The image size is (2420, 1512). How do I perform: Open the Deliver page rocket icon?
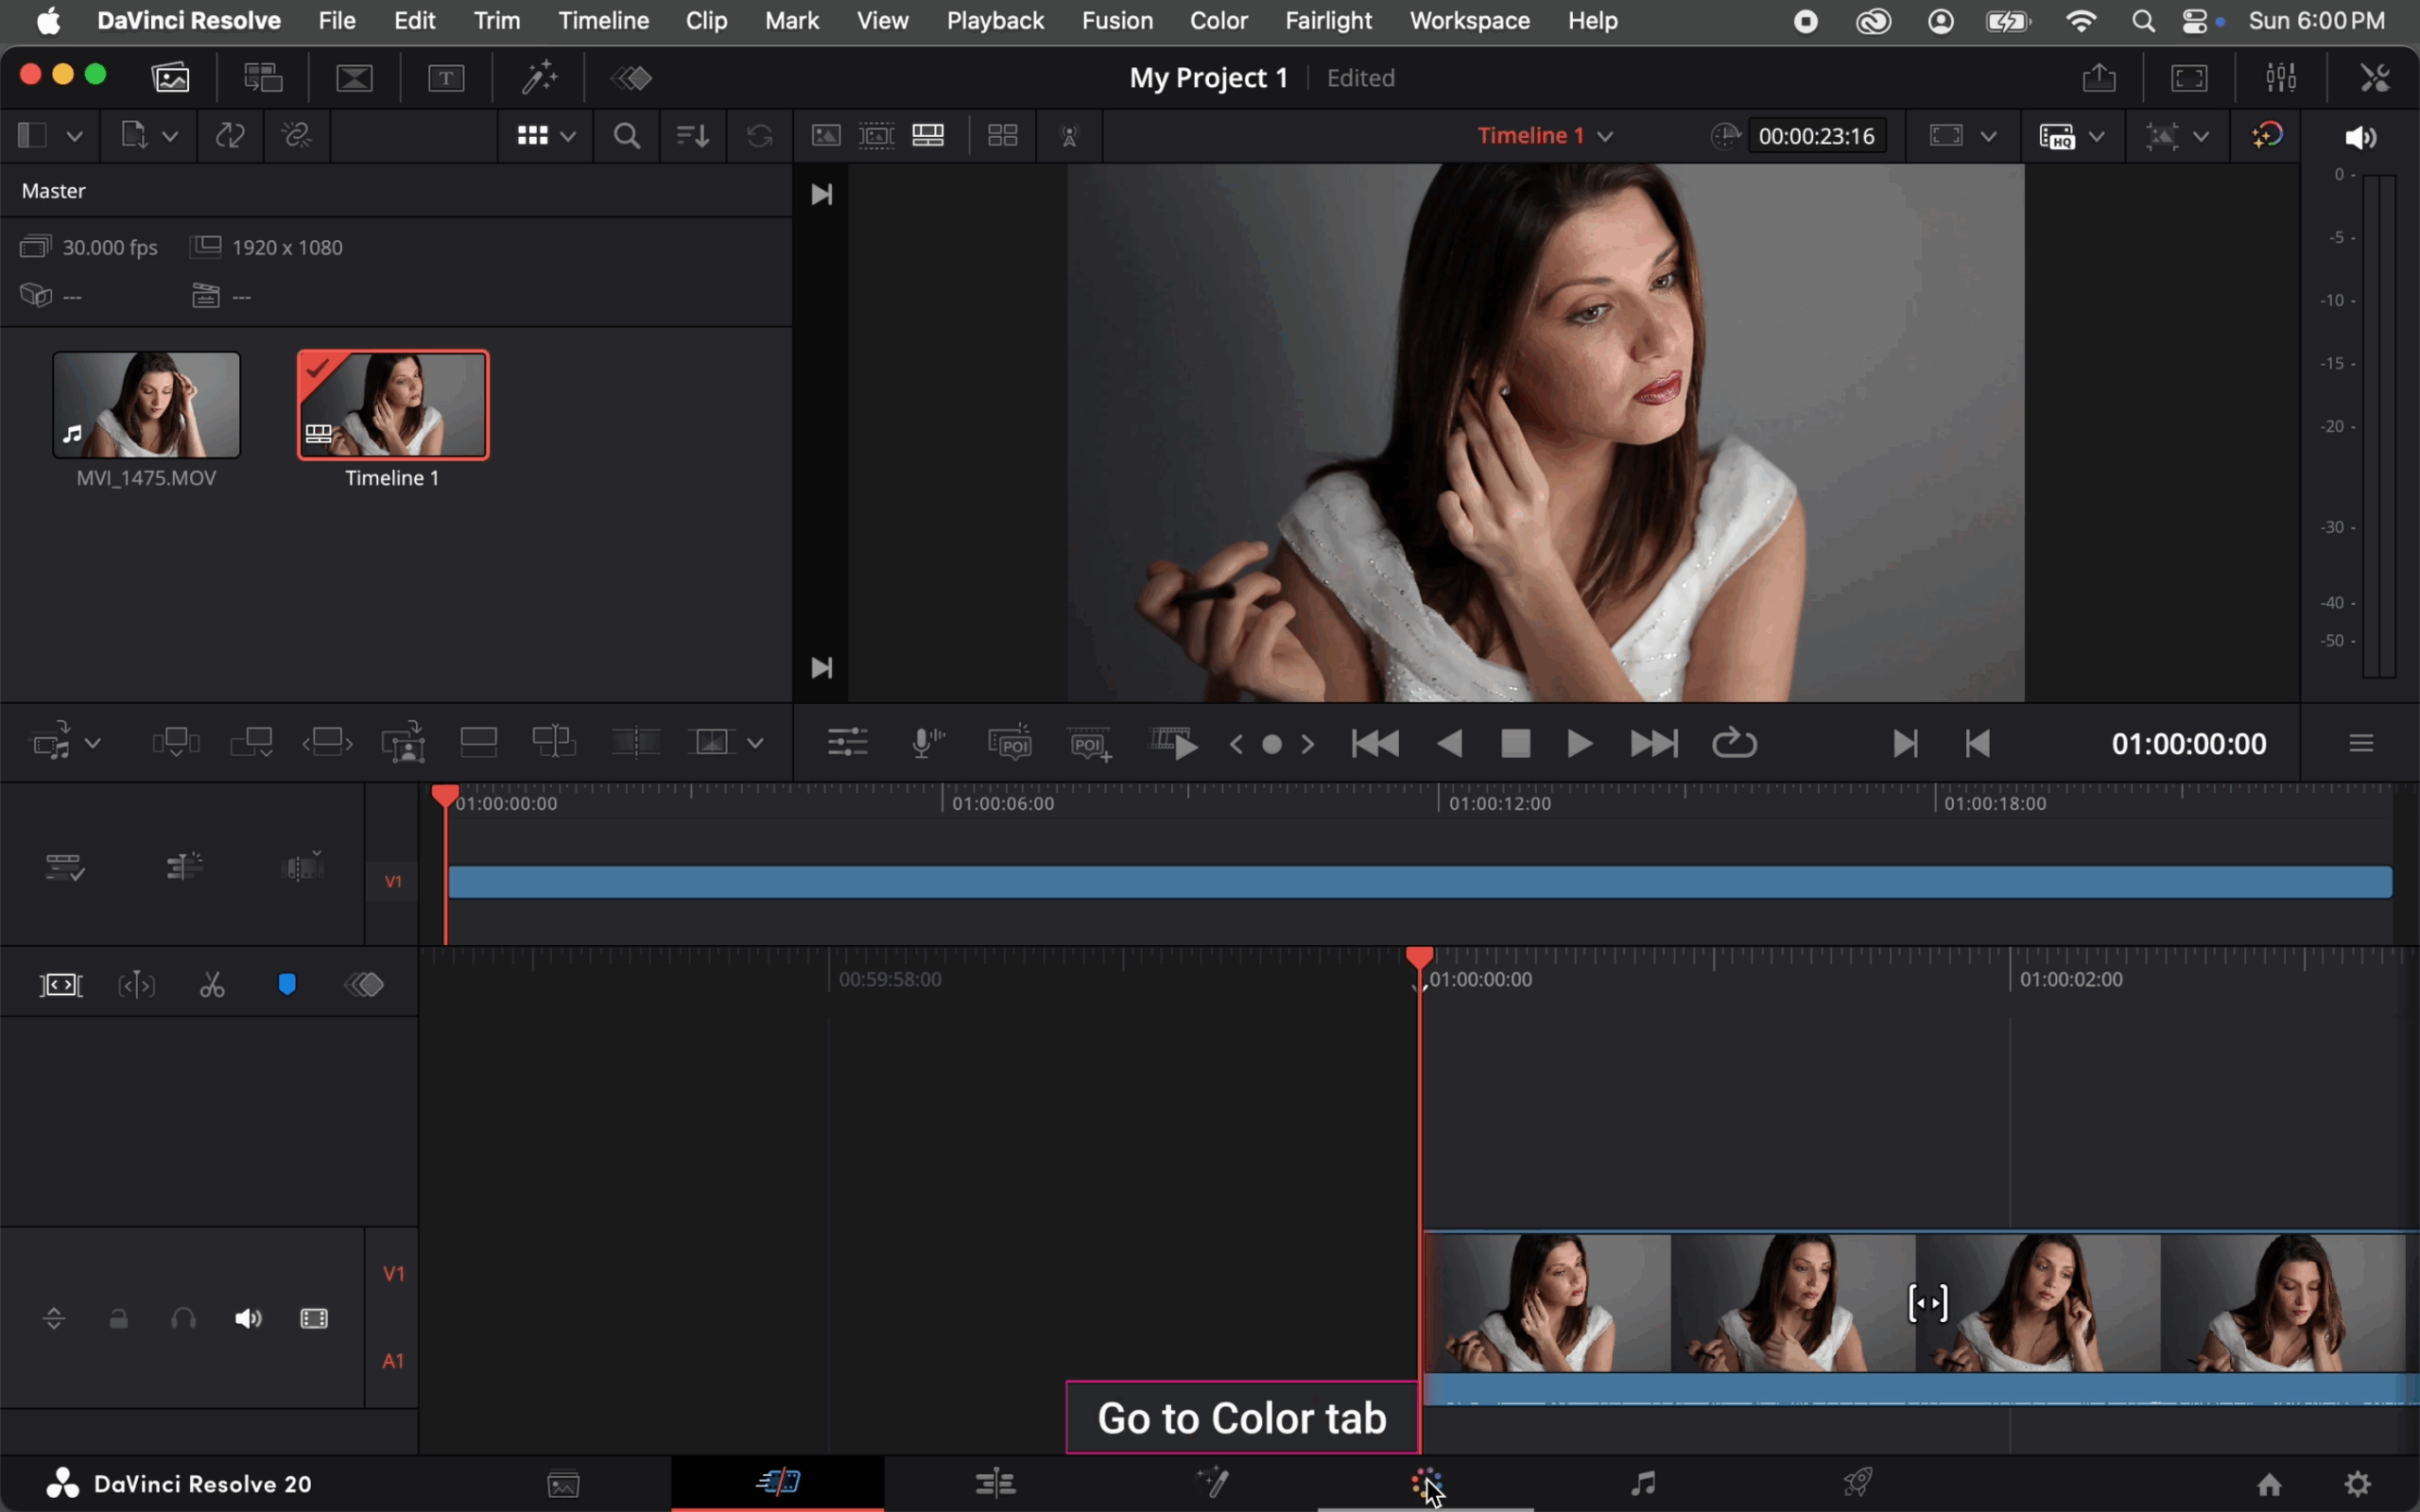pos(1857,1482)
